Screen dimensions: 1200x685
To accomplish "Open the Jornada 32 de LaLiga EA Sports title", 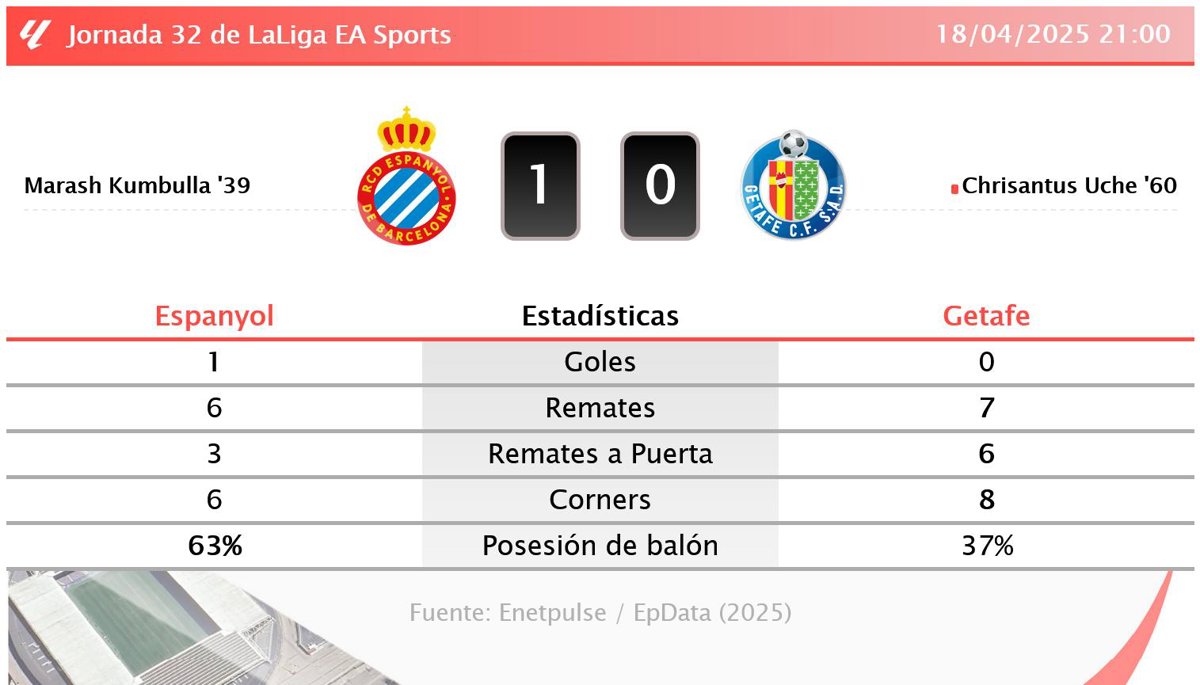I will pos(259,35).
